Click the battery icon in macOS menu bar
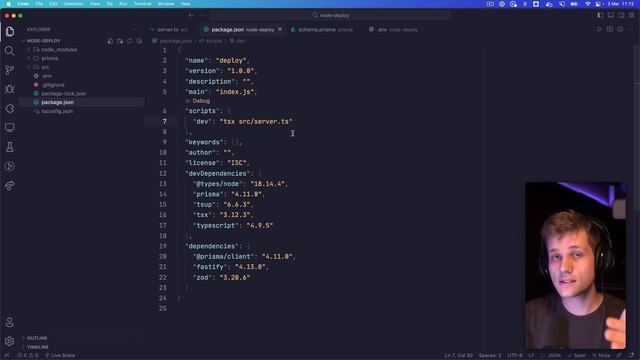The height and width of the screenshot is (360, 640). [x=574, y=4]
